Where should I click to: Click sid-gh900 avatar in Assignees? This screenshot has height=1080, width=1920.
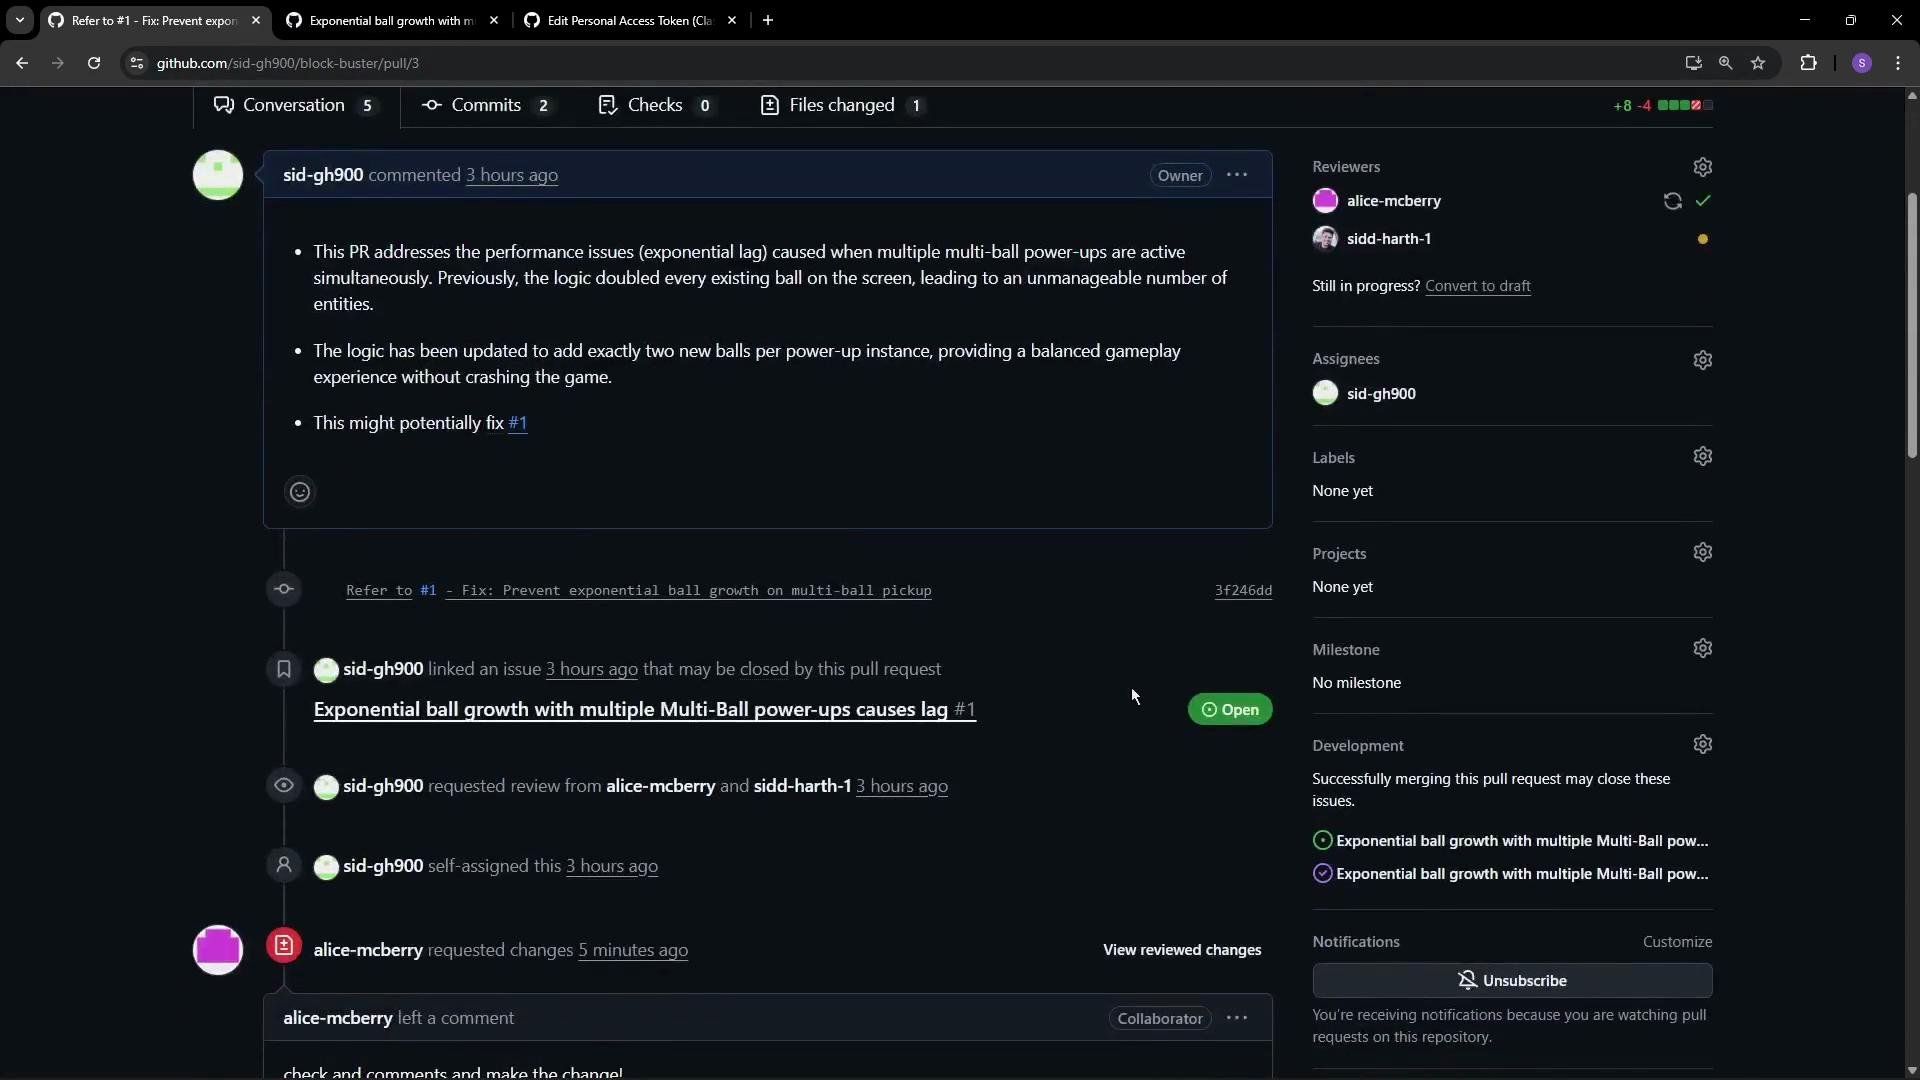pos(1325,394)
